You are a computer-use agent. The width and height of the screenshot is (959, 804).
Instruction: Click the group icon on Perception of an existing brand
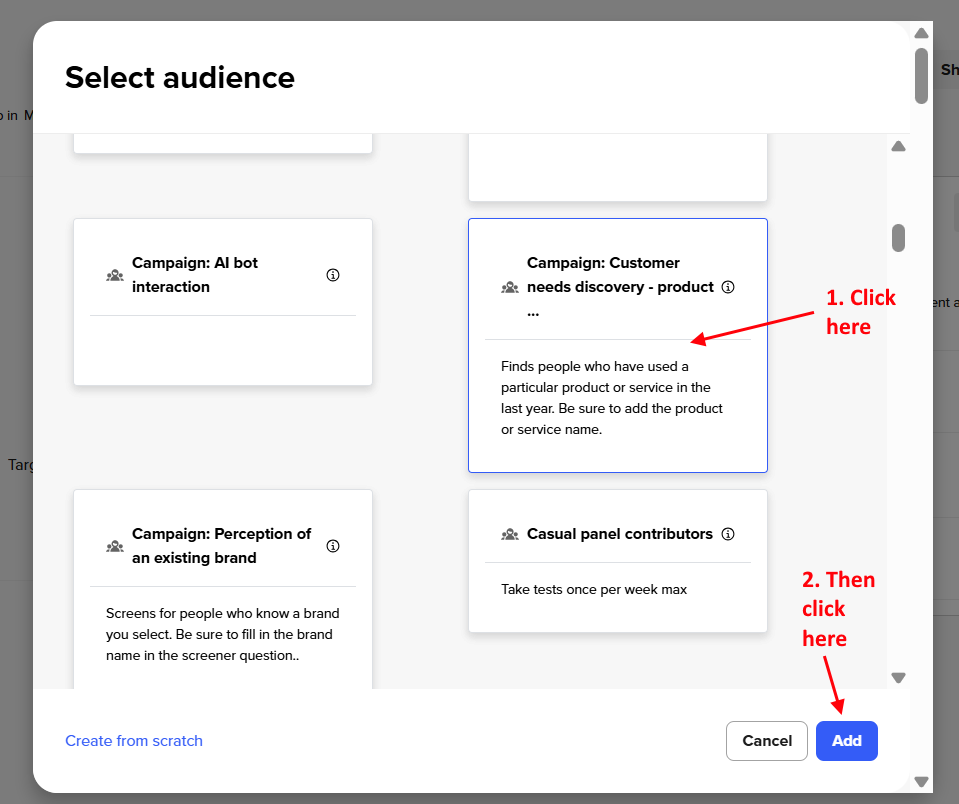pyautogui.click(x=114, y=545)
